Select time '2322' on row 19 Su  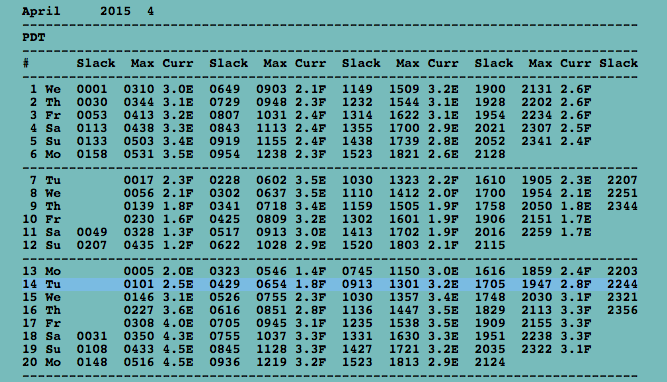coord(537,349)
